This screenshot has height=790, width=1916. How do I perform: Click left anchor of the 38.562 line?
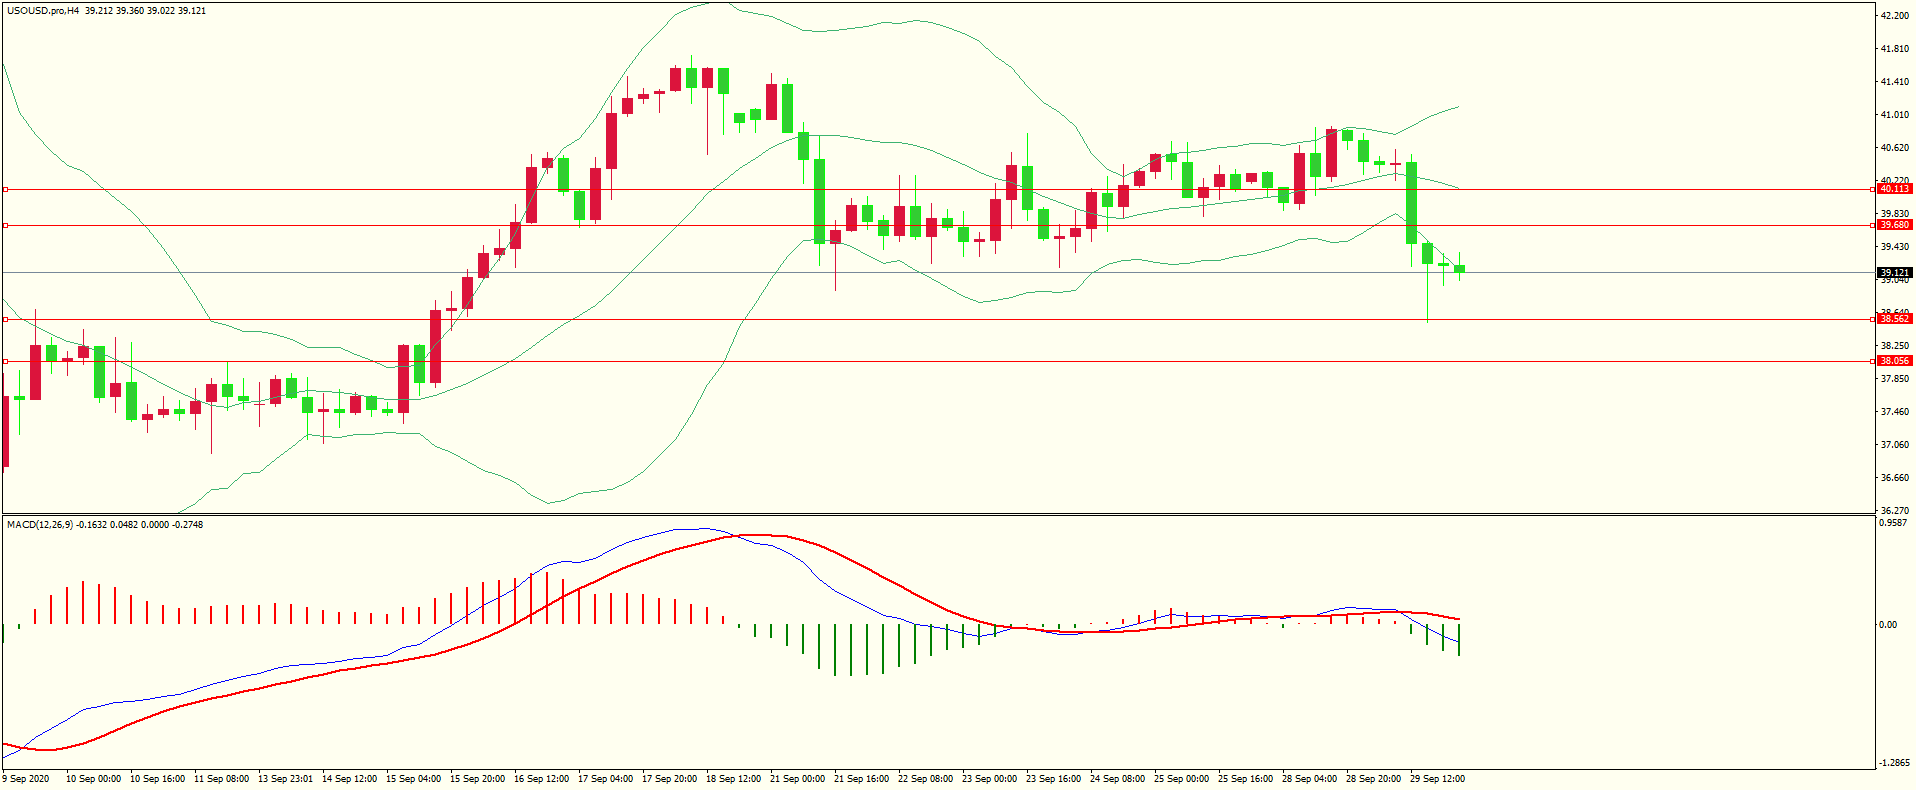pyautogui.click(x=6, y=319)
